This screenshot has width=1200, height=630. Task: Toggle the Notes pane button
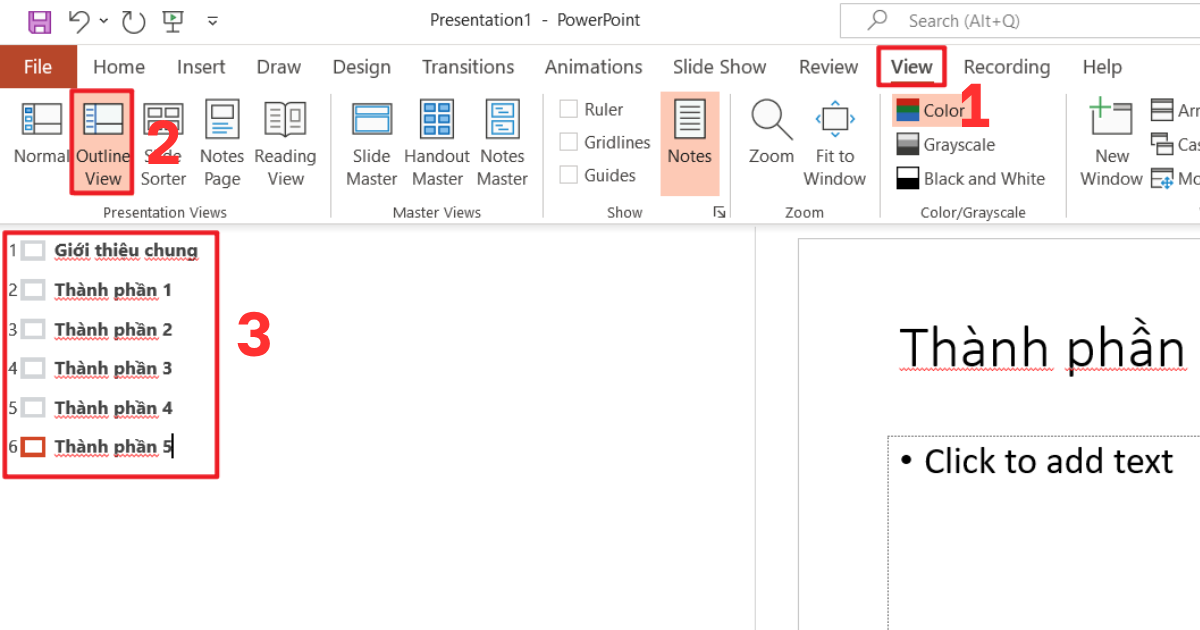click(690, 143)
